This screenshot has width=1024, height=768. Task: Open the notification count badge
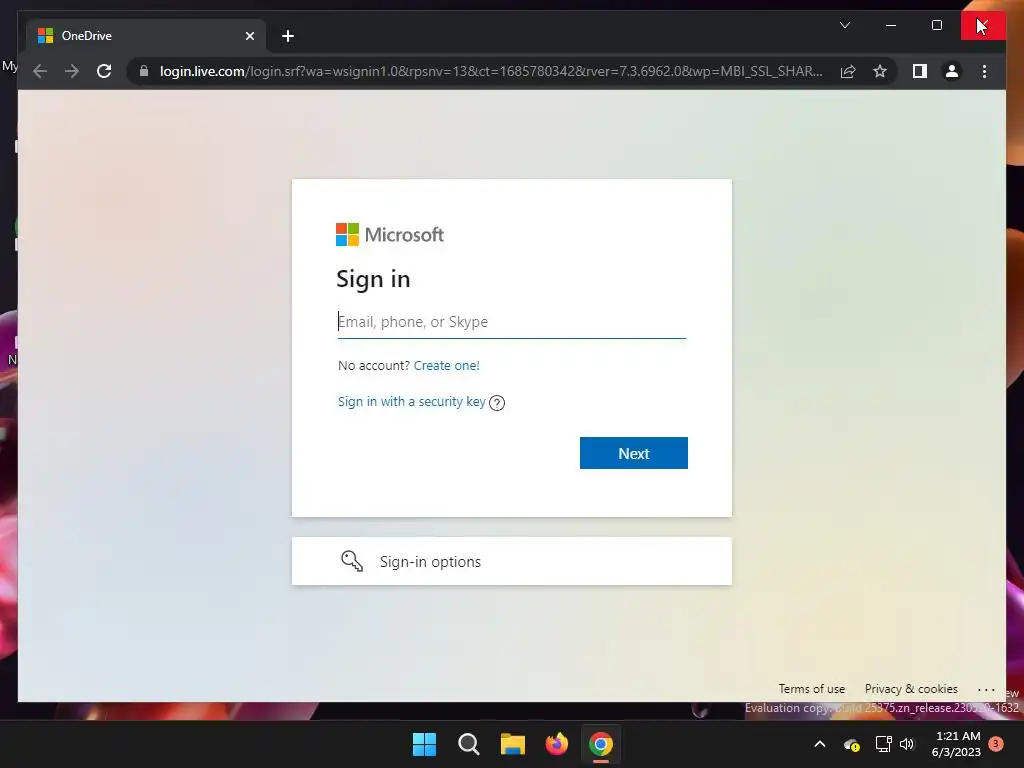(x=996, y=743)
